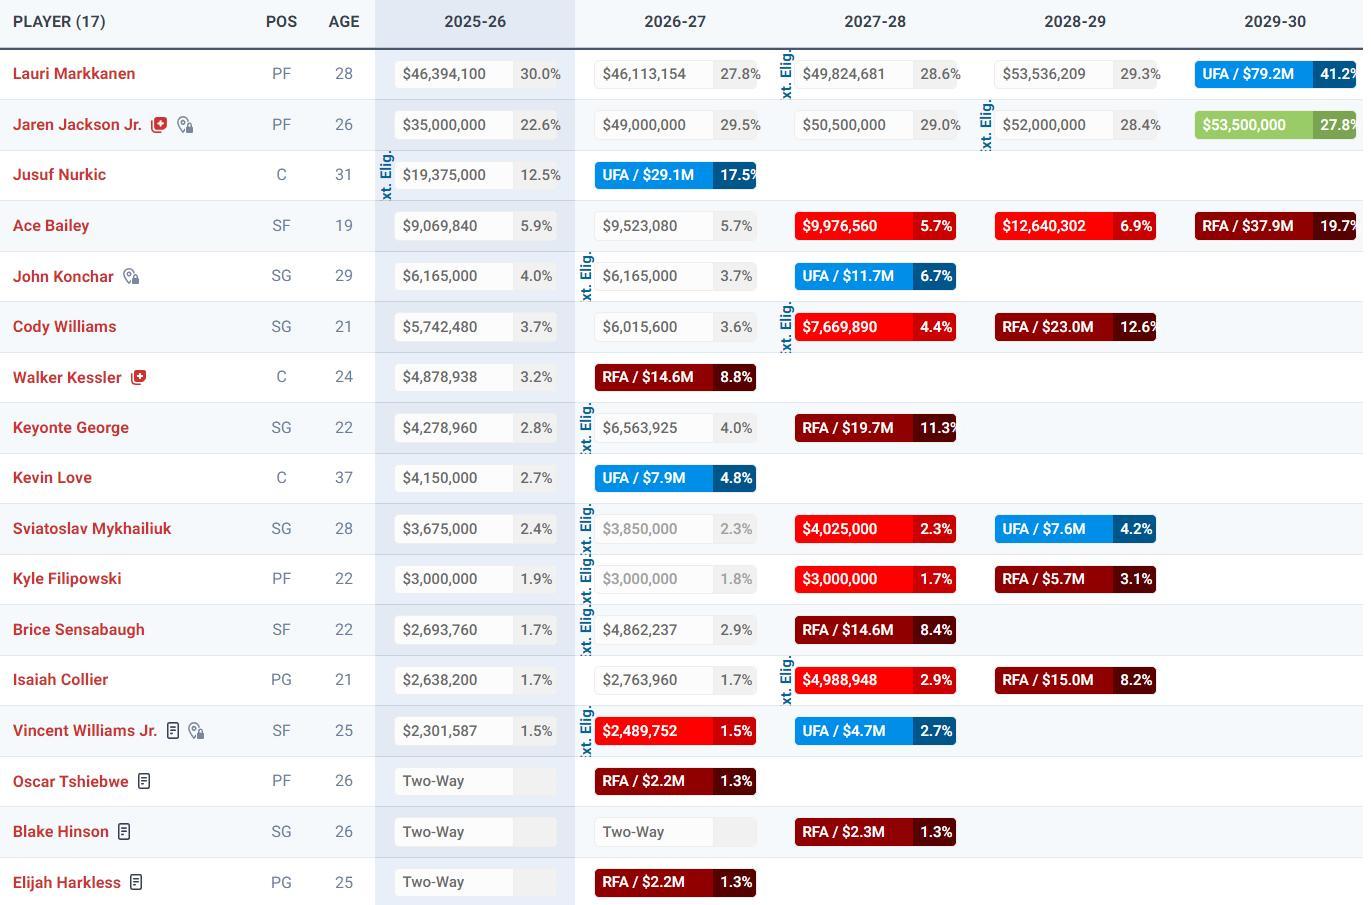Image resolution: width=1371 pixels, height=905 pixels.
Task: Sort players by the AGE column
Action: [343, 22]
